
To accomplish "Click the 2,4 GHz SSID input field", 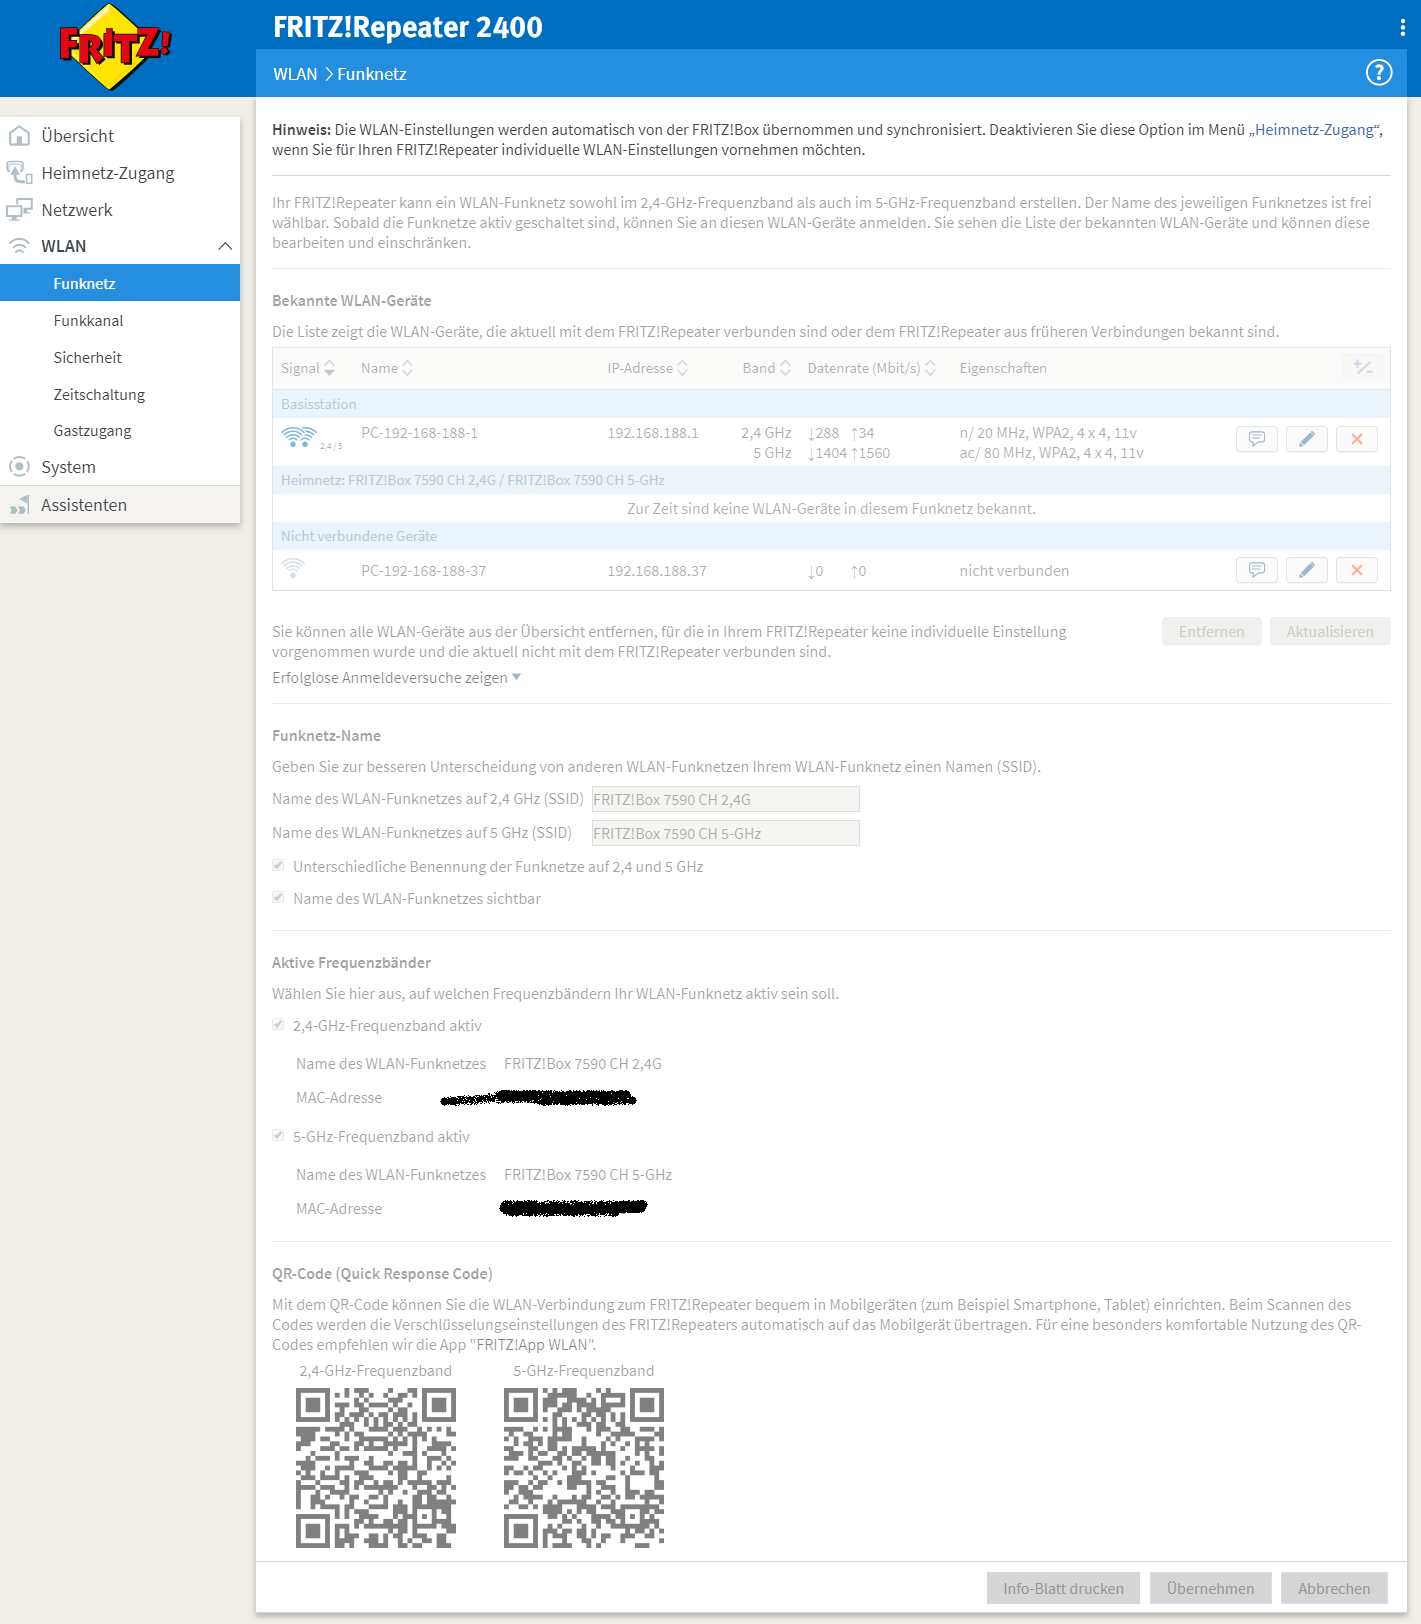I will 725,799.
